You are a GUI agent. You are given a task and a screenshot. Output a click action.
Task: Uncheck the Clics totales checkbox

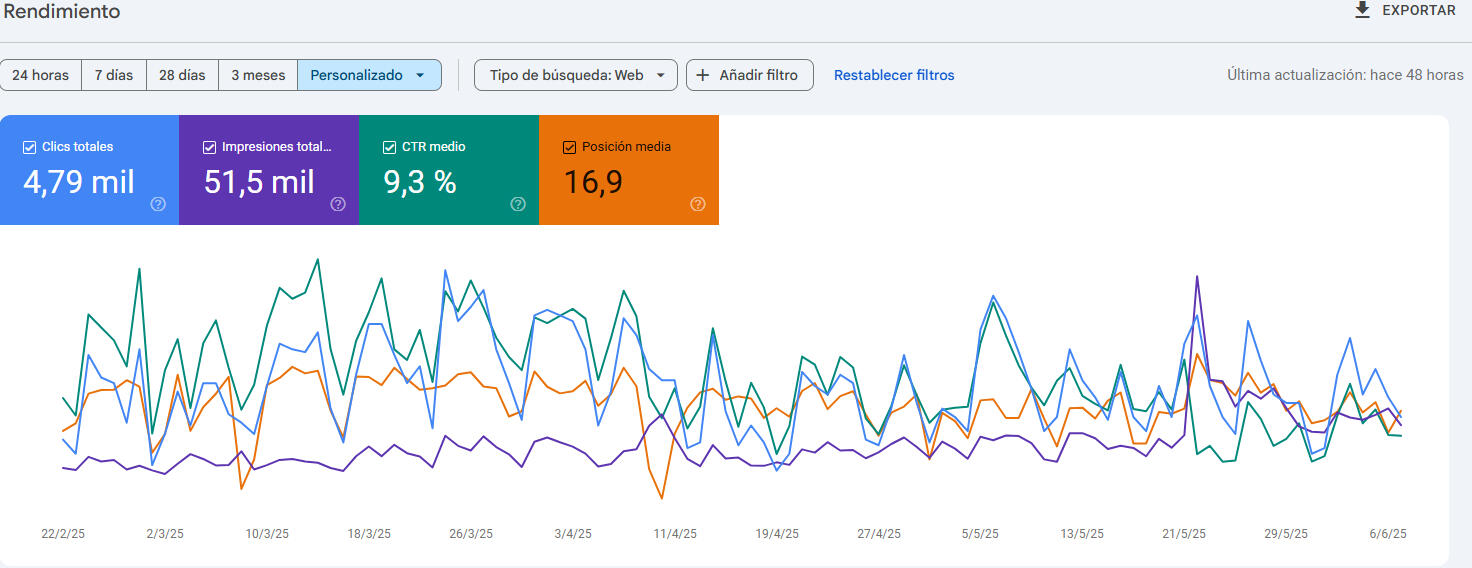coord(29,147)
